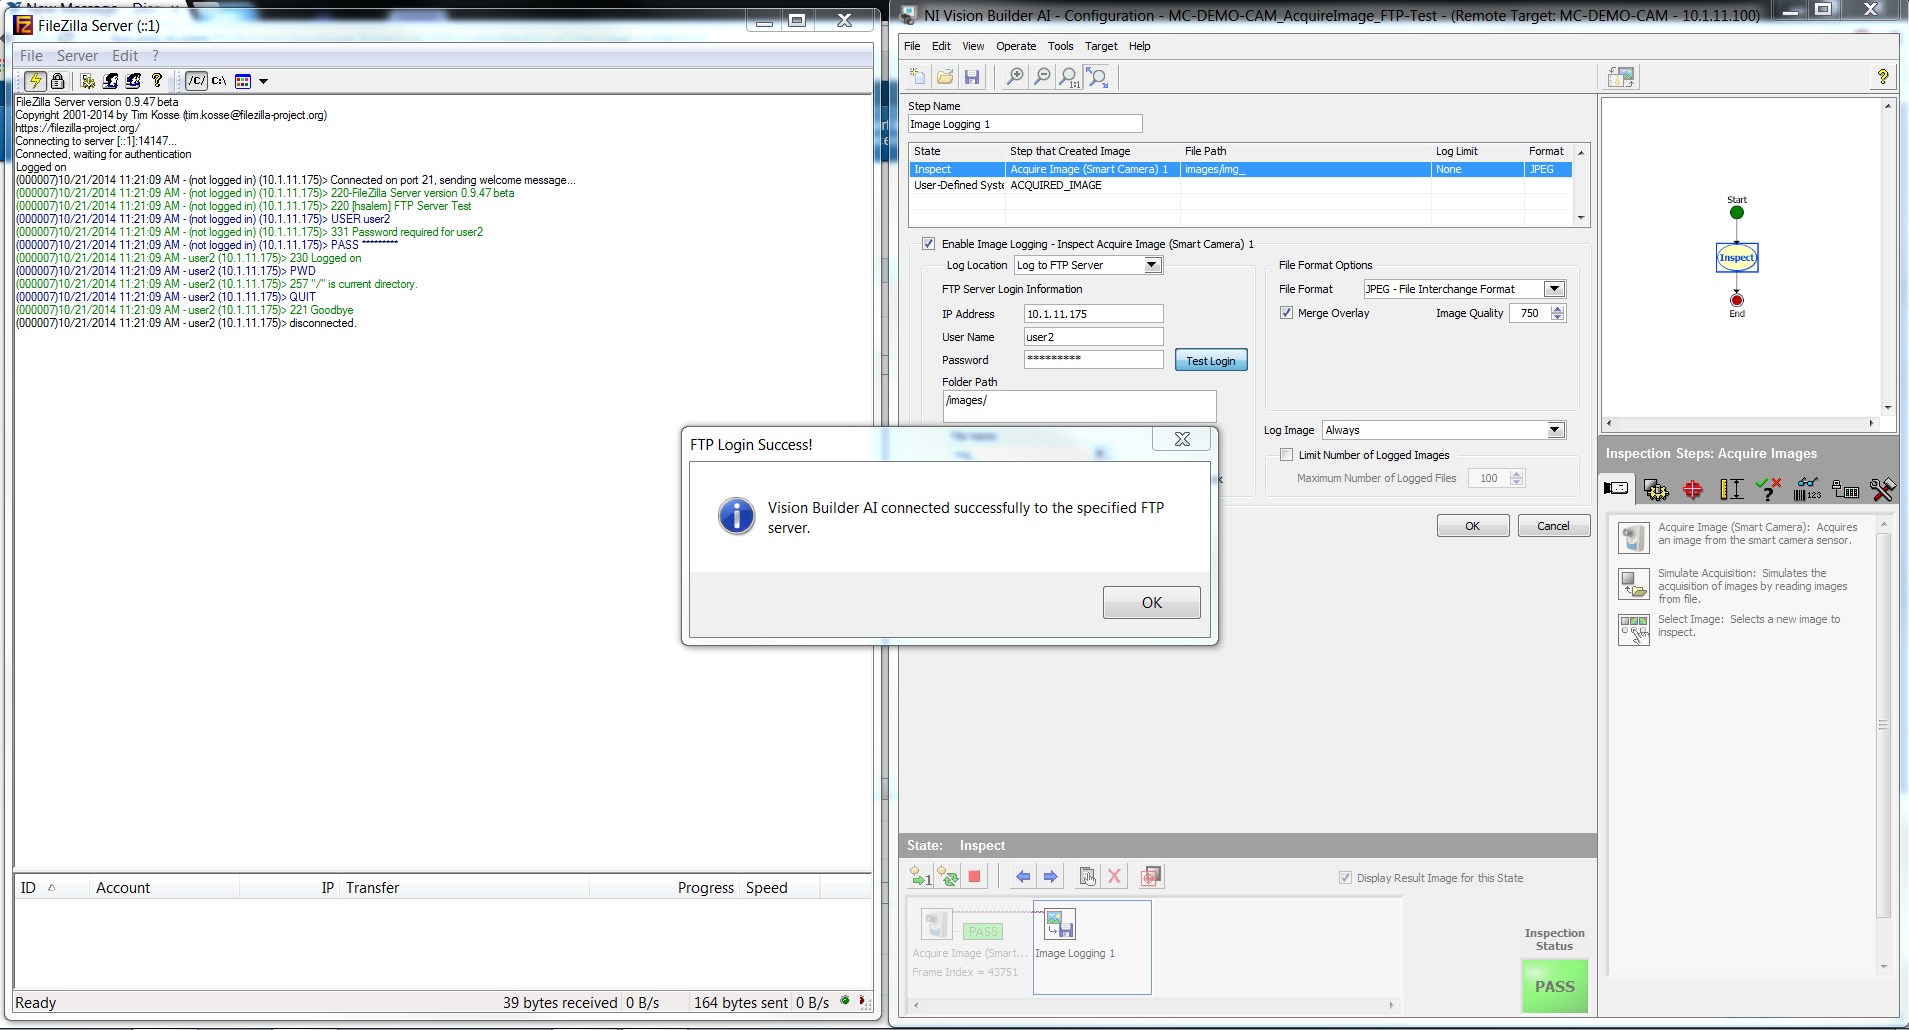Click the FileZilla question mark about icon
The image size is (1909, 1030).
tap(157, 81)
